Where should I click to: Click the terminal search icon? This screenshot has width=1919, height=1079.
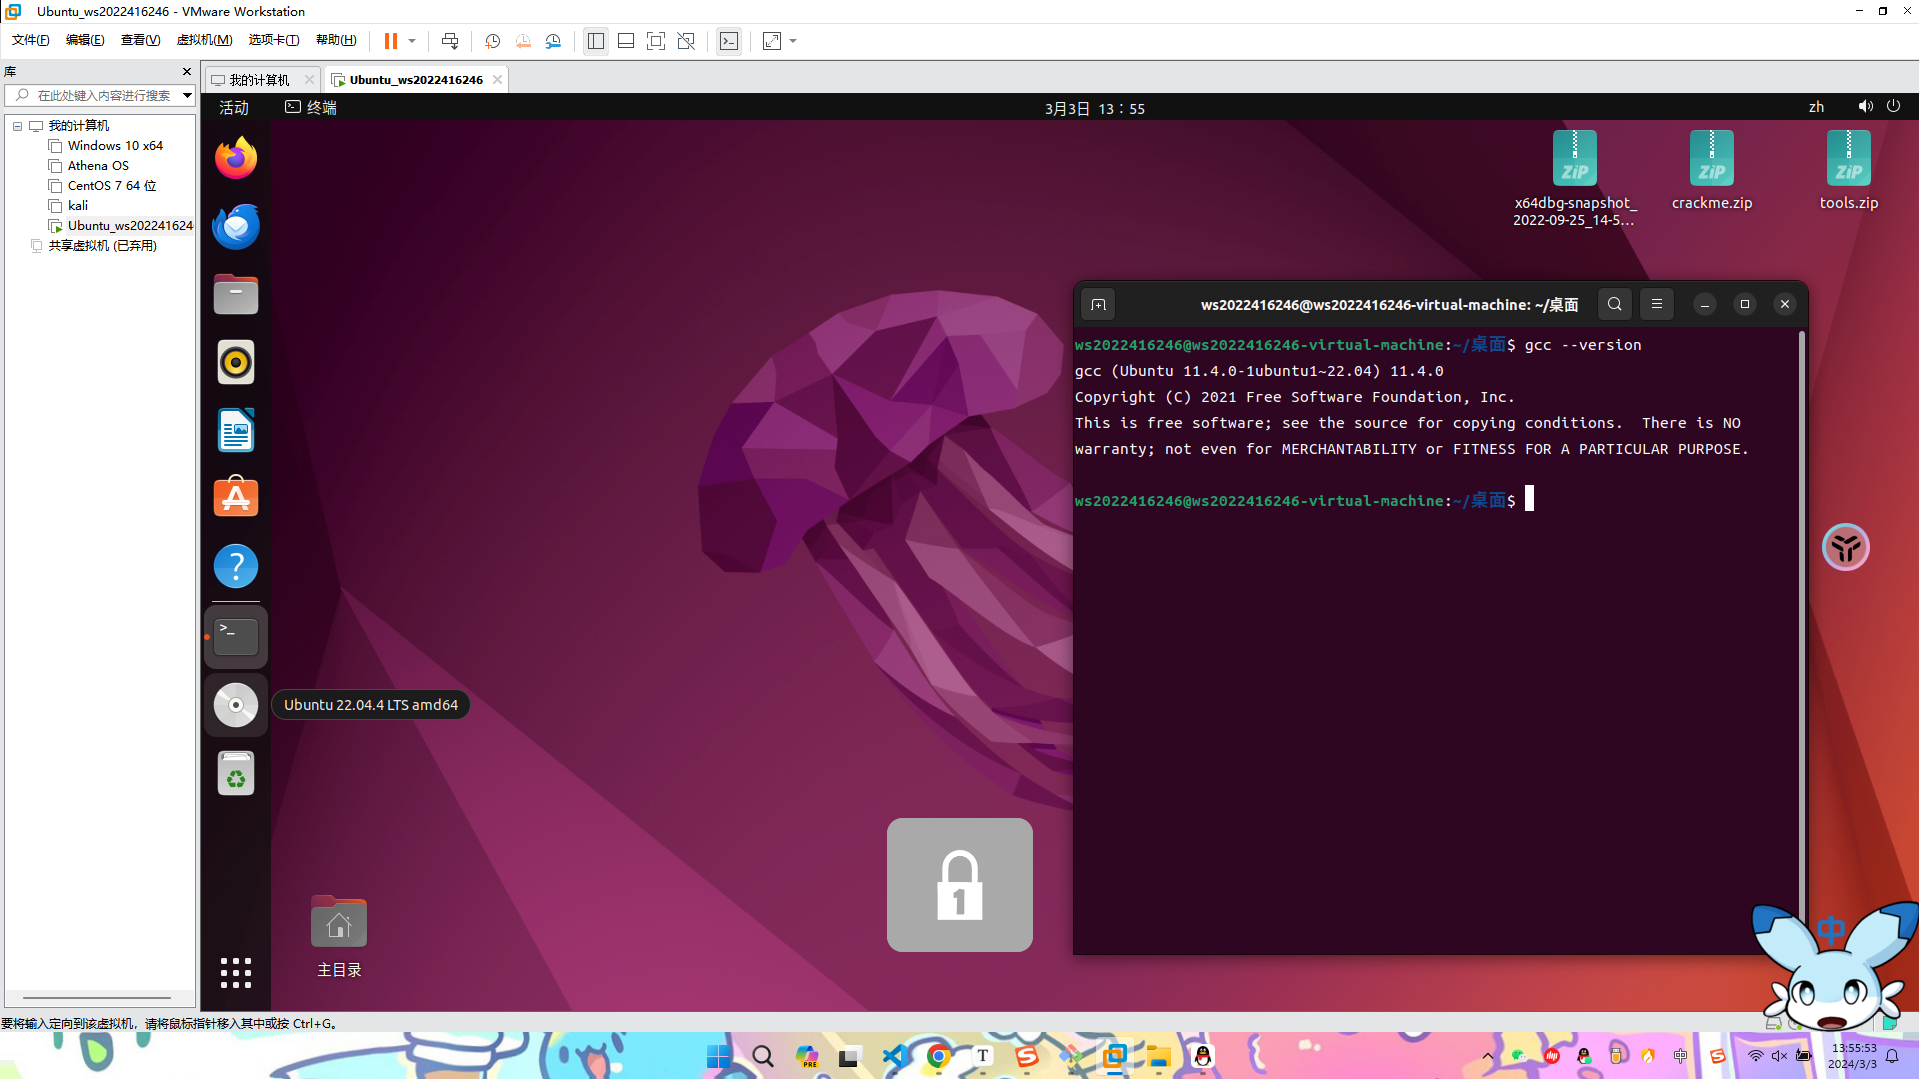pyautogui.click(x=1614, y=304)
